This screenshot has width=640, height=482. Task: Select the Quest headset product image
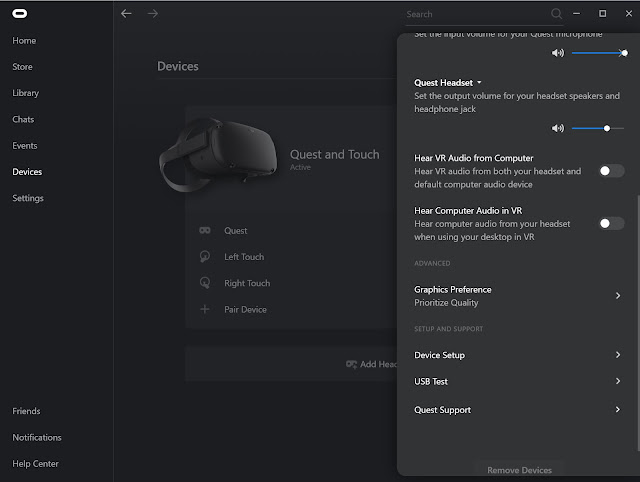pos(218,154)
